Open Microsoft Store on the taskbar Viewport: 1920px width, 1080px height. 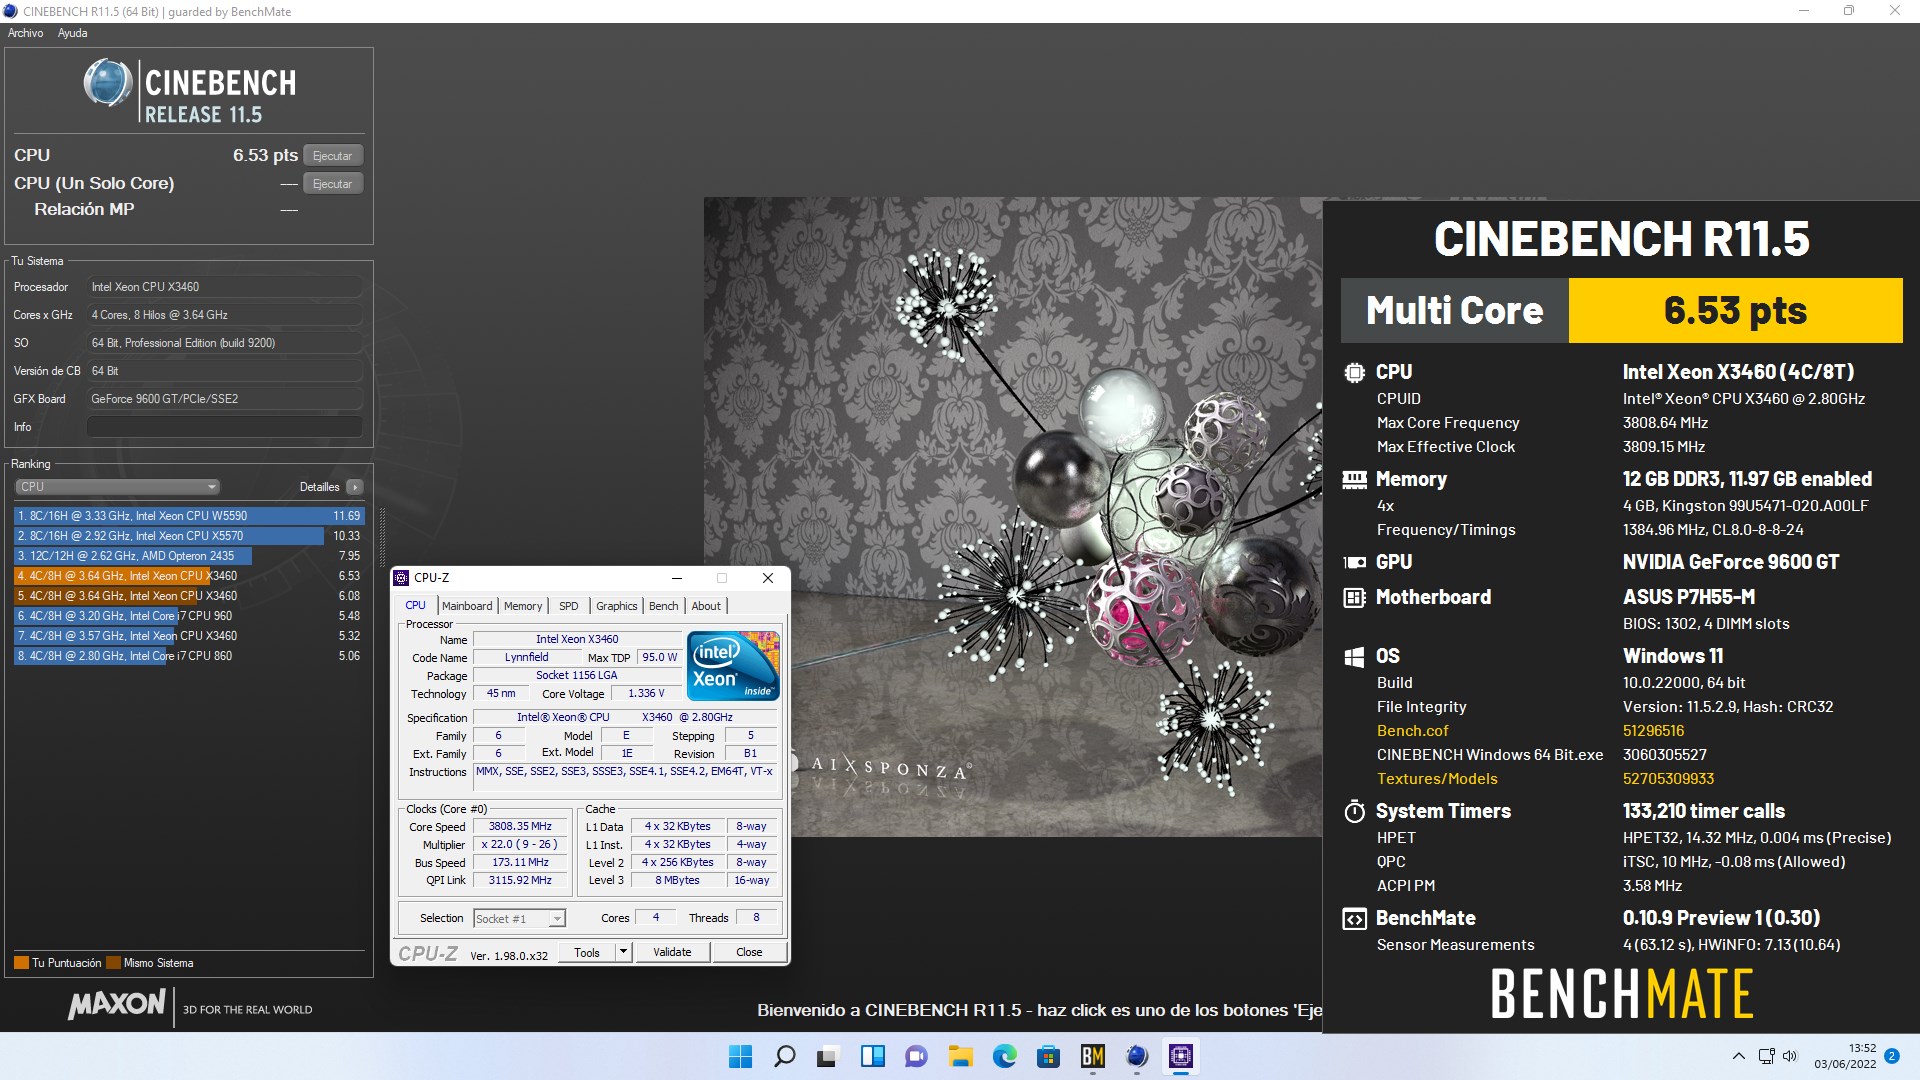click(x=1049, y=1057)
